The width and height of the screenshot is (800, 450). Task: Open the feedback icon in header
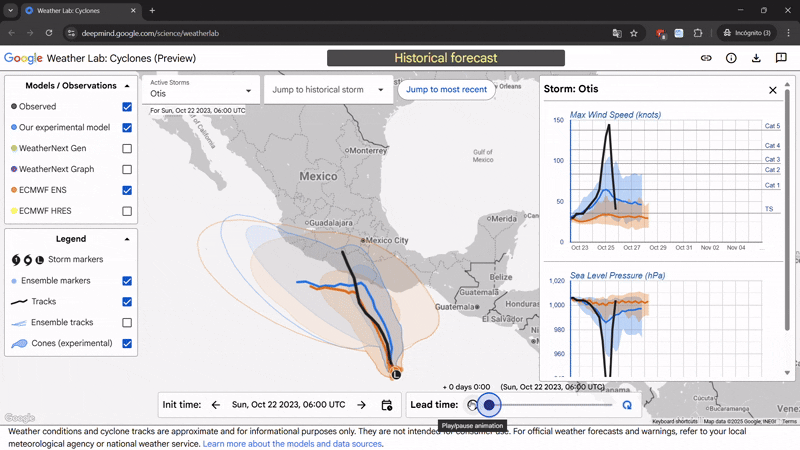(x=781, y=58)
